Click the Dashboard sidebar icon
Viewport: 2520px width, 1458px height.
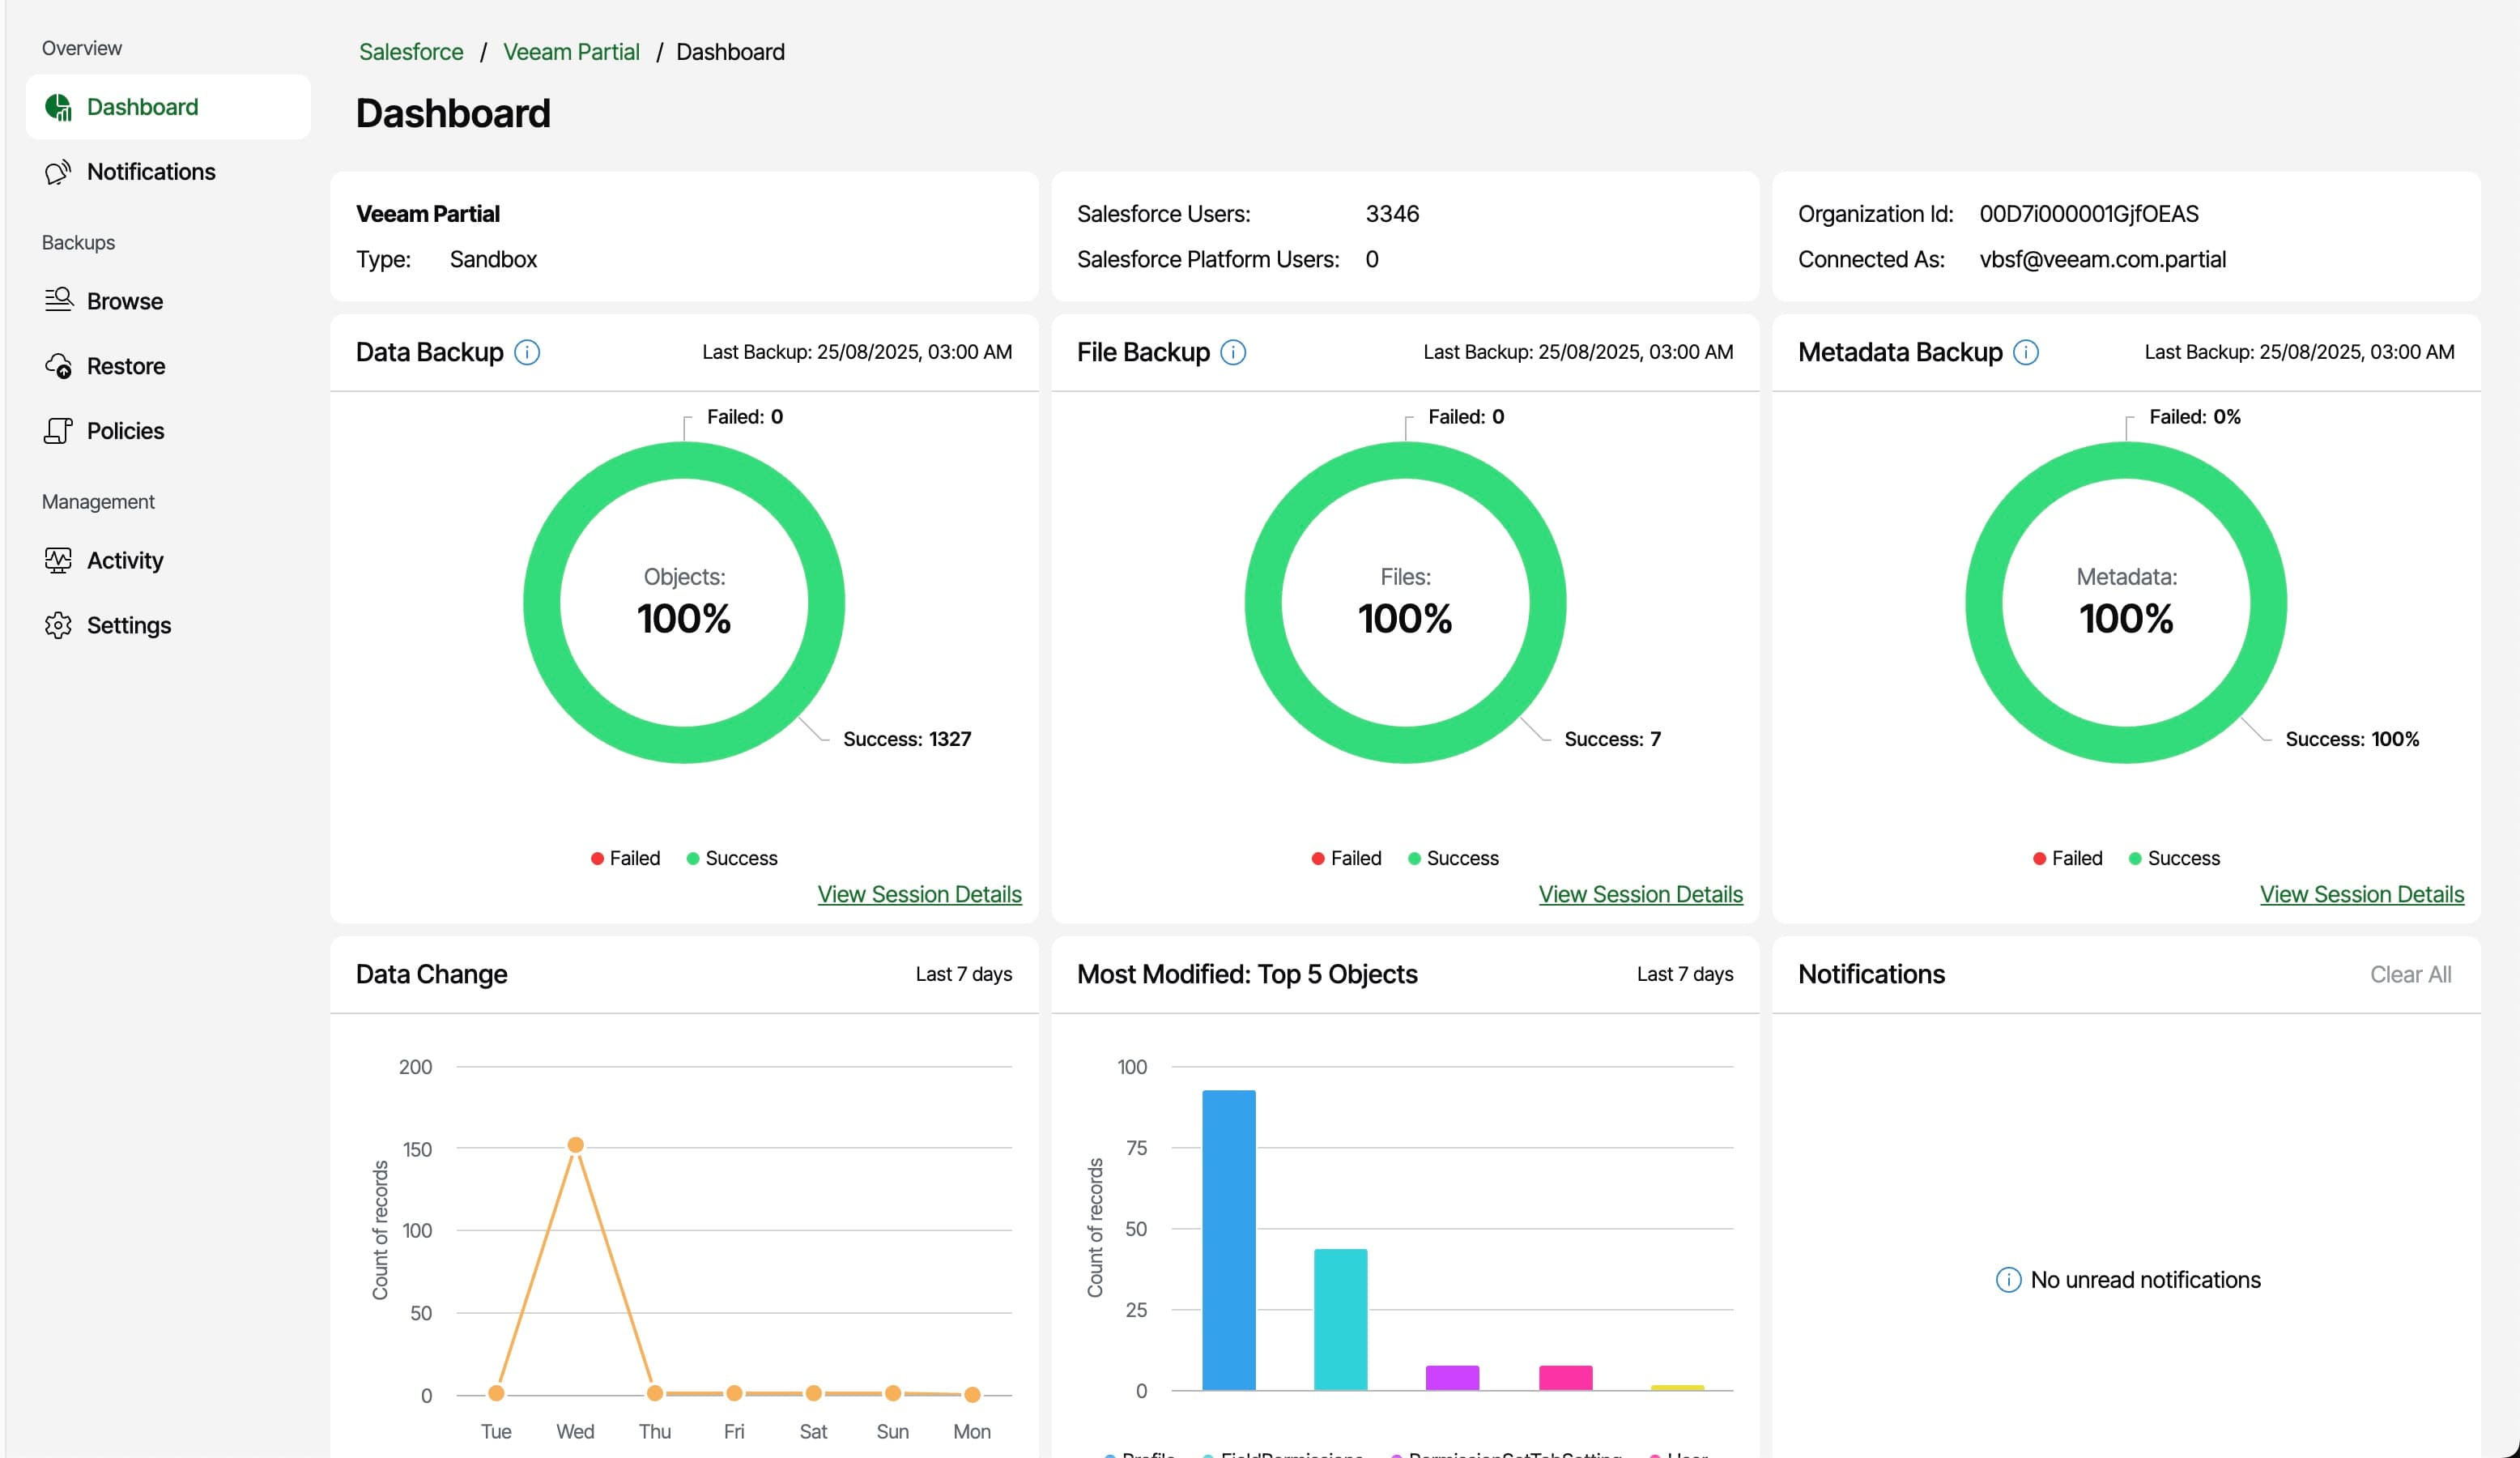pyautogui.click(x=58, y=107)
